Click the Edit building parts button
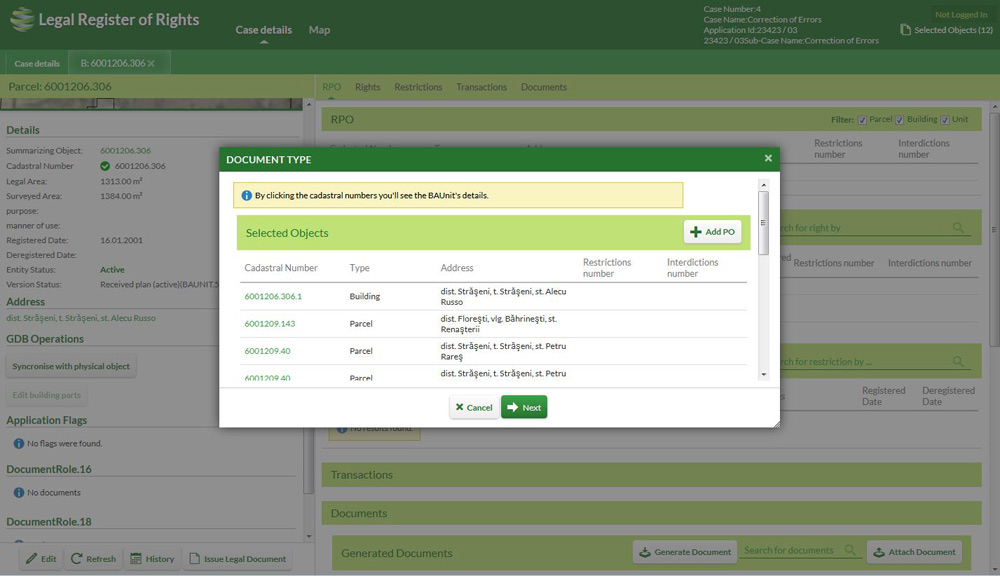Image resolution: width=1000 pixels, height=576 pixels. point(47,395)
